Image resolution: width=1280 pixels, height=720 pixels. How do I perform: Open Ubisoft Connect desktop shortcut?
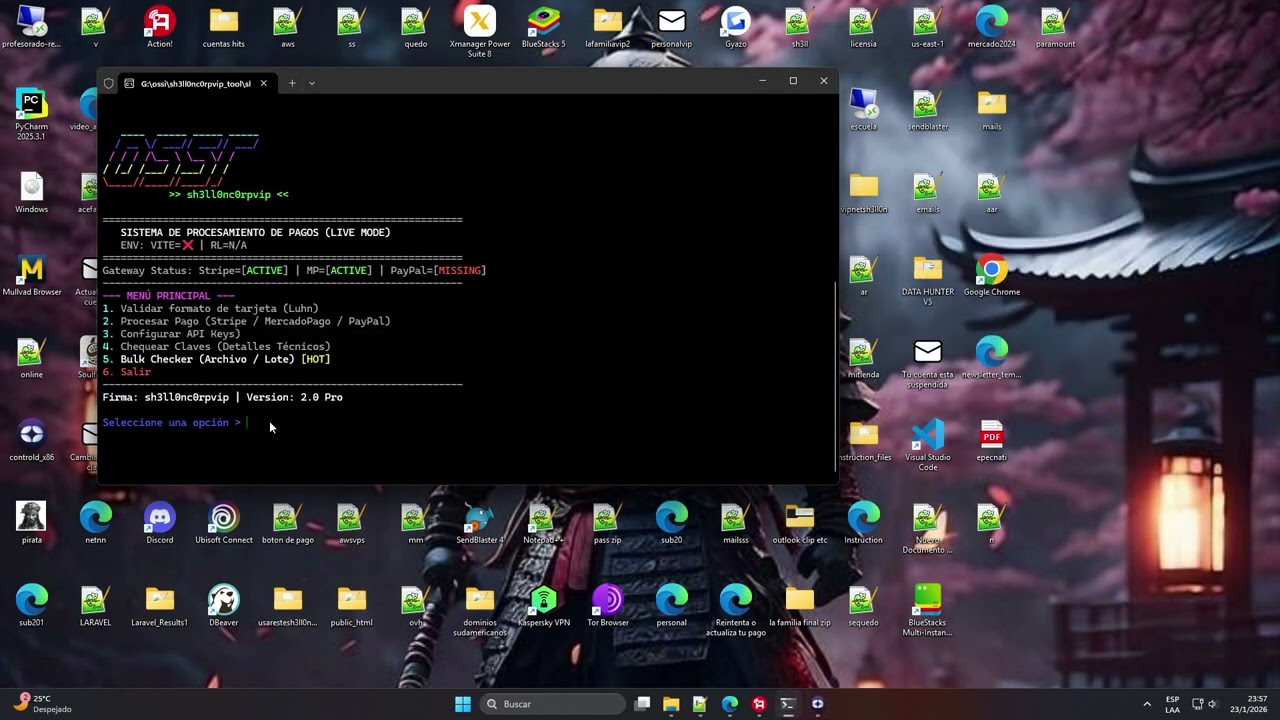(x=224, y=523)
